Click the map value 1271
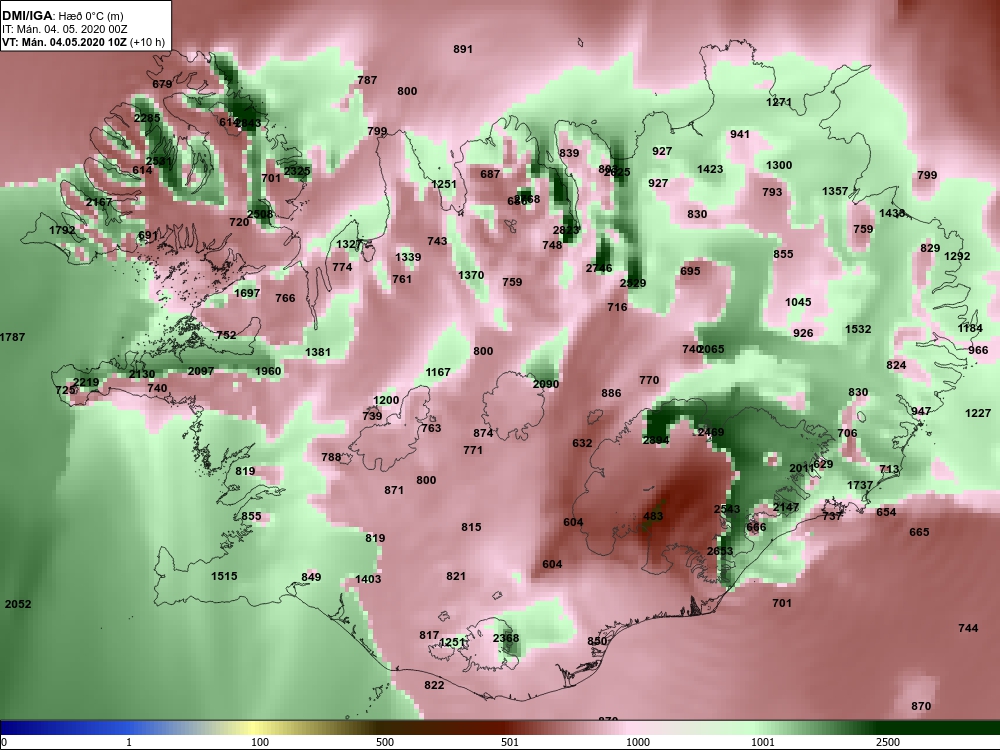The image size is (1000, 750). [x=779, y=102]
